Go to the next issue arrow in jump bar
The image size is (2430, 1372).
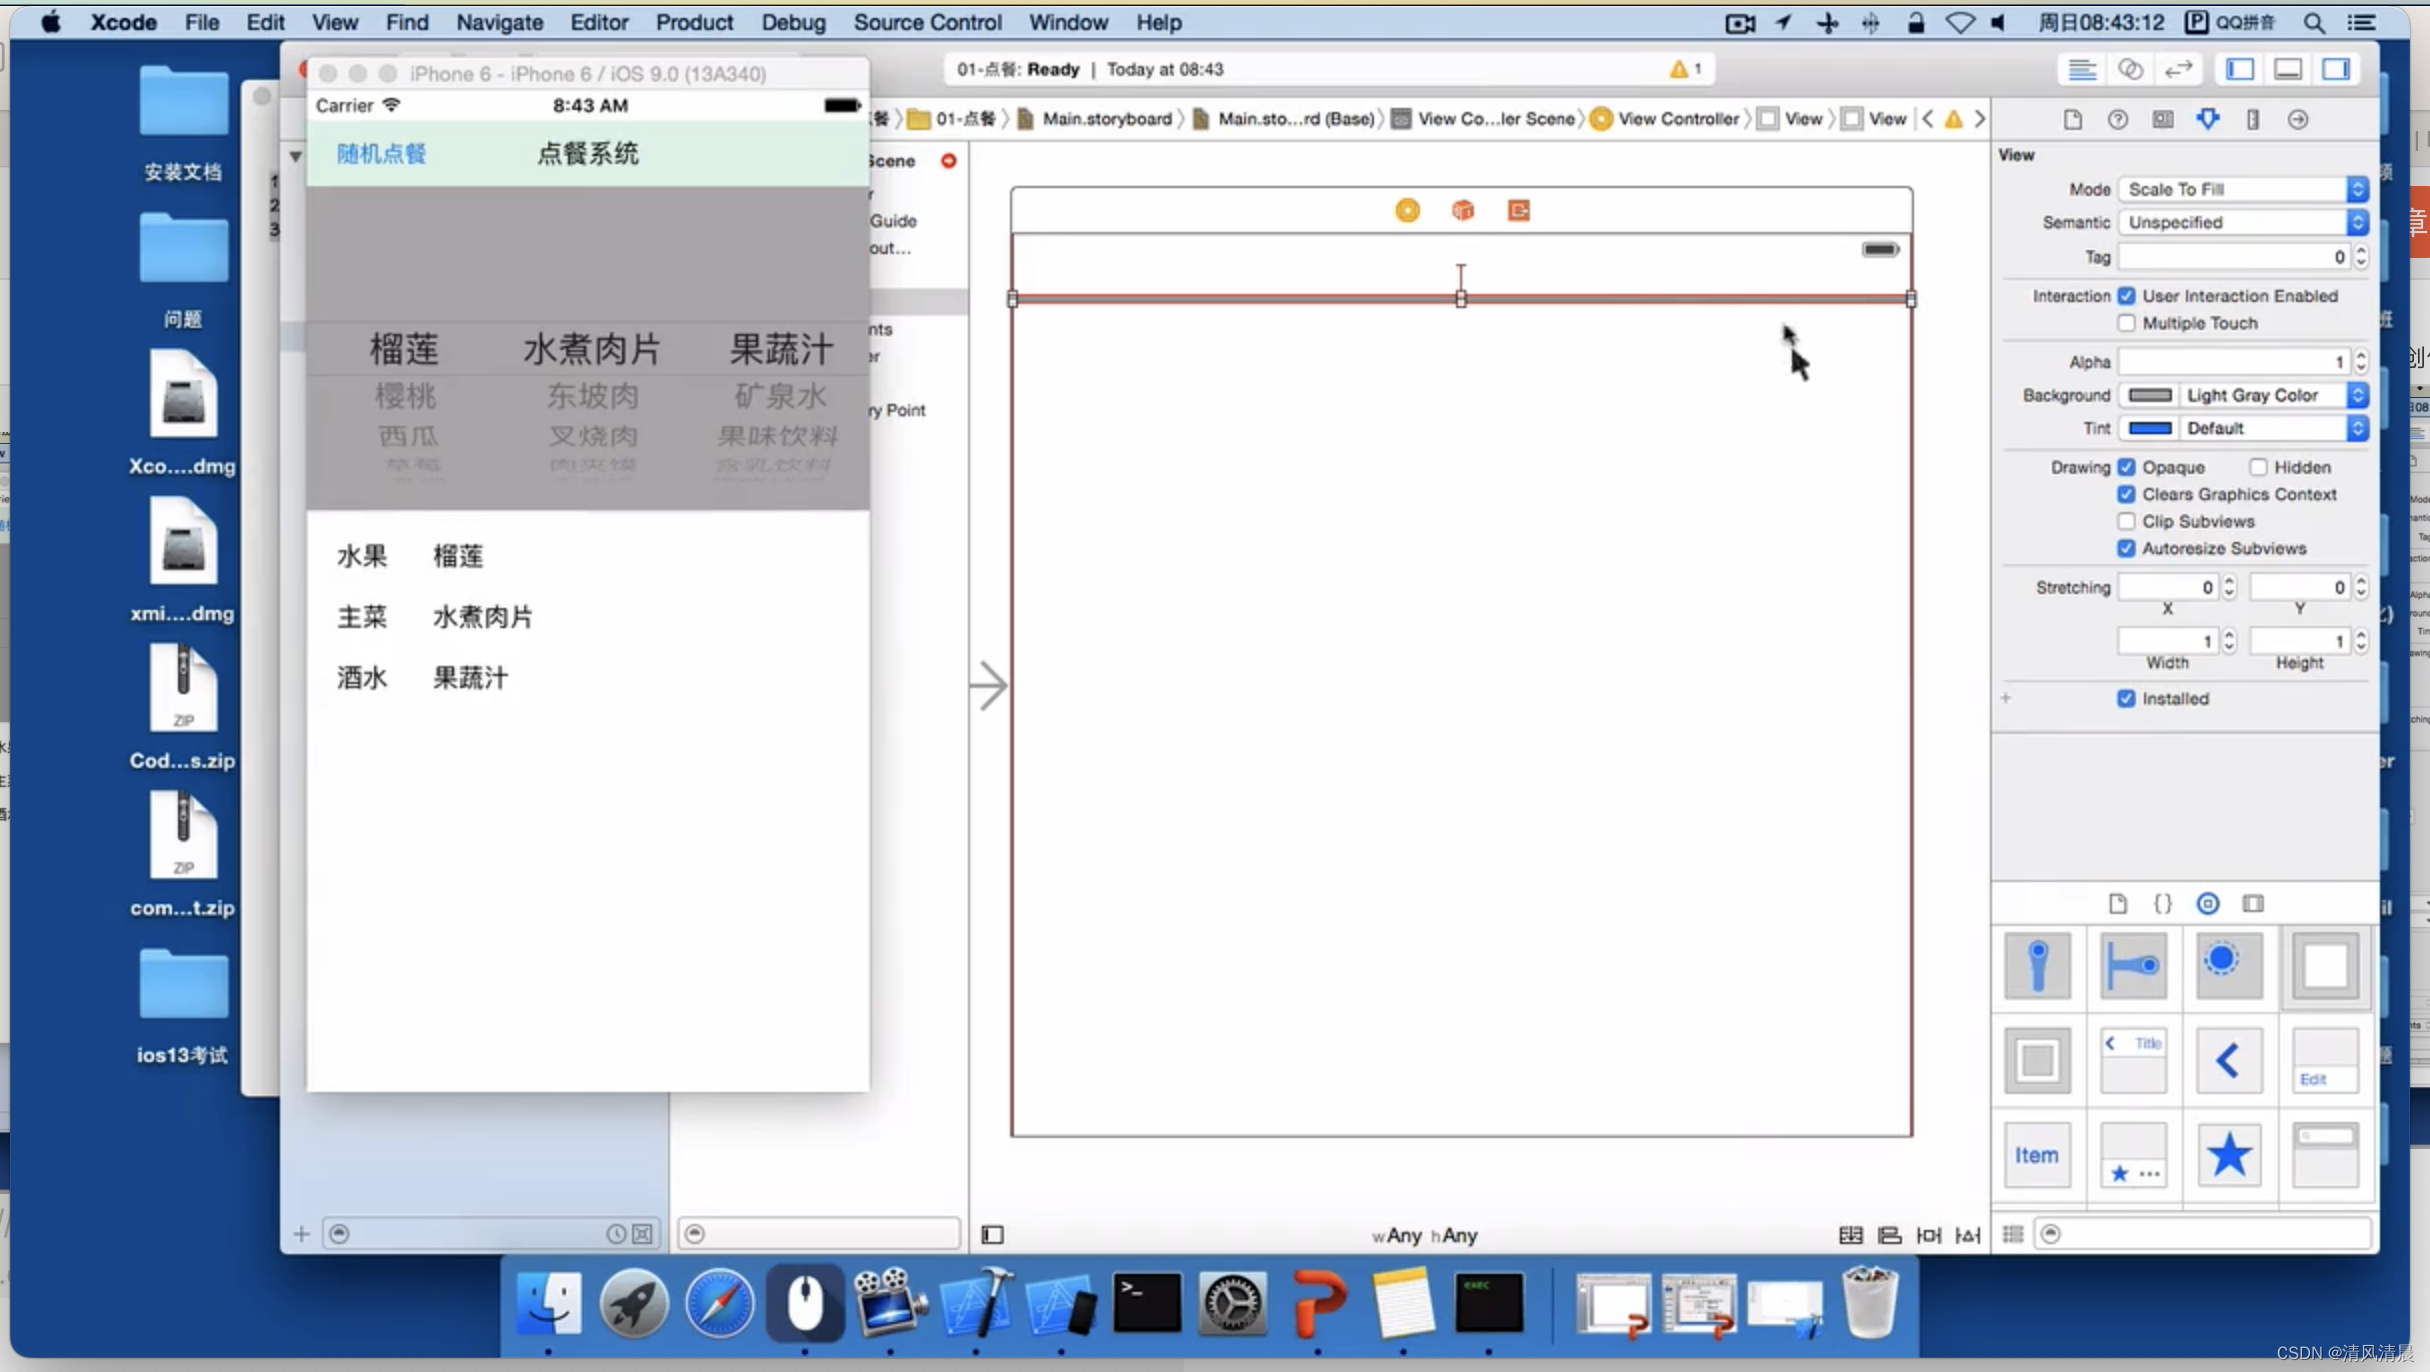tap(1979, 119)
